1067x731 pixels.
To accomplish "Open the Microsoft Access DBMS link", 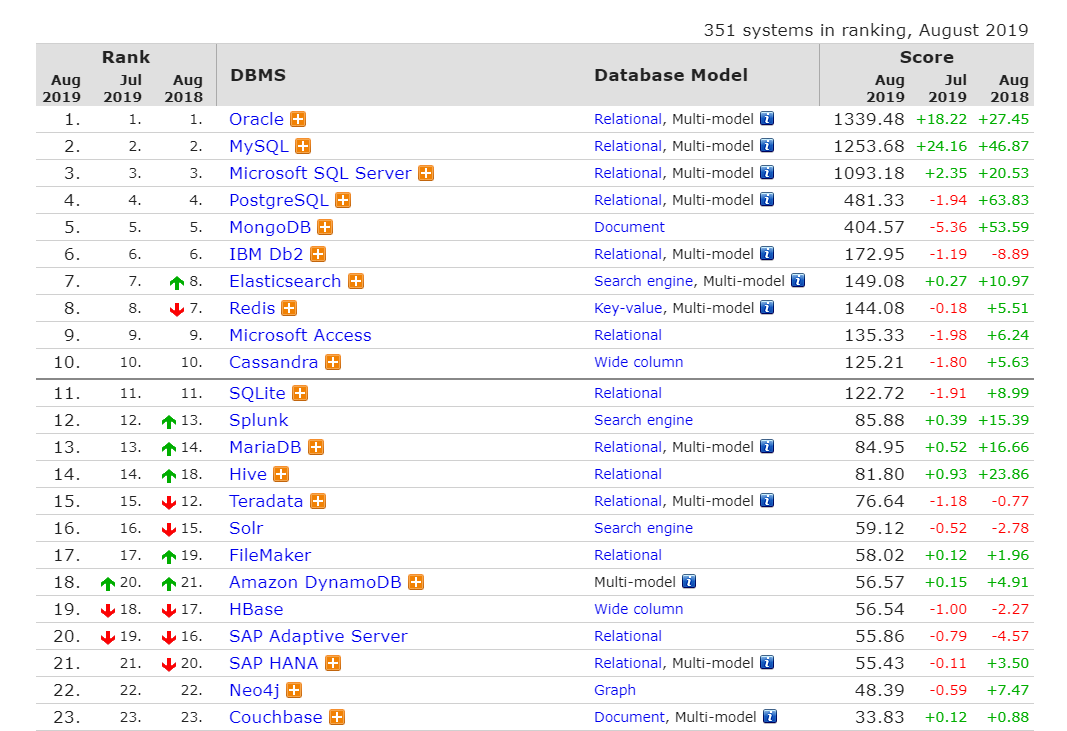I will tap(300, 335).
